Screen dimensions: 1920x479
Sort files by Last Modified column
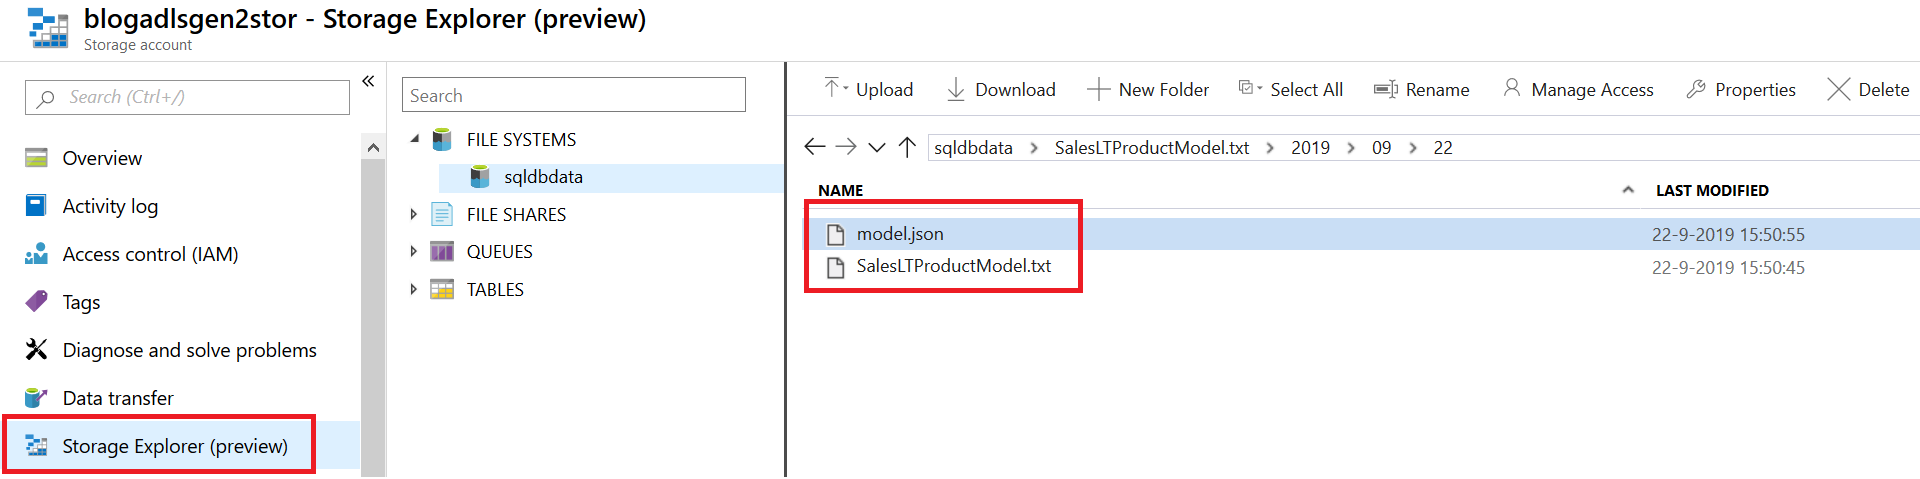coord(1712,190)
